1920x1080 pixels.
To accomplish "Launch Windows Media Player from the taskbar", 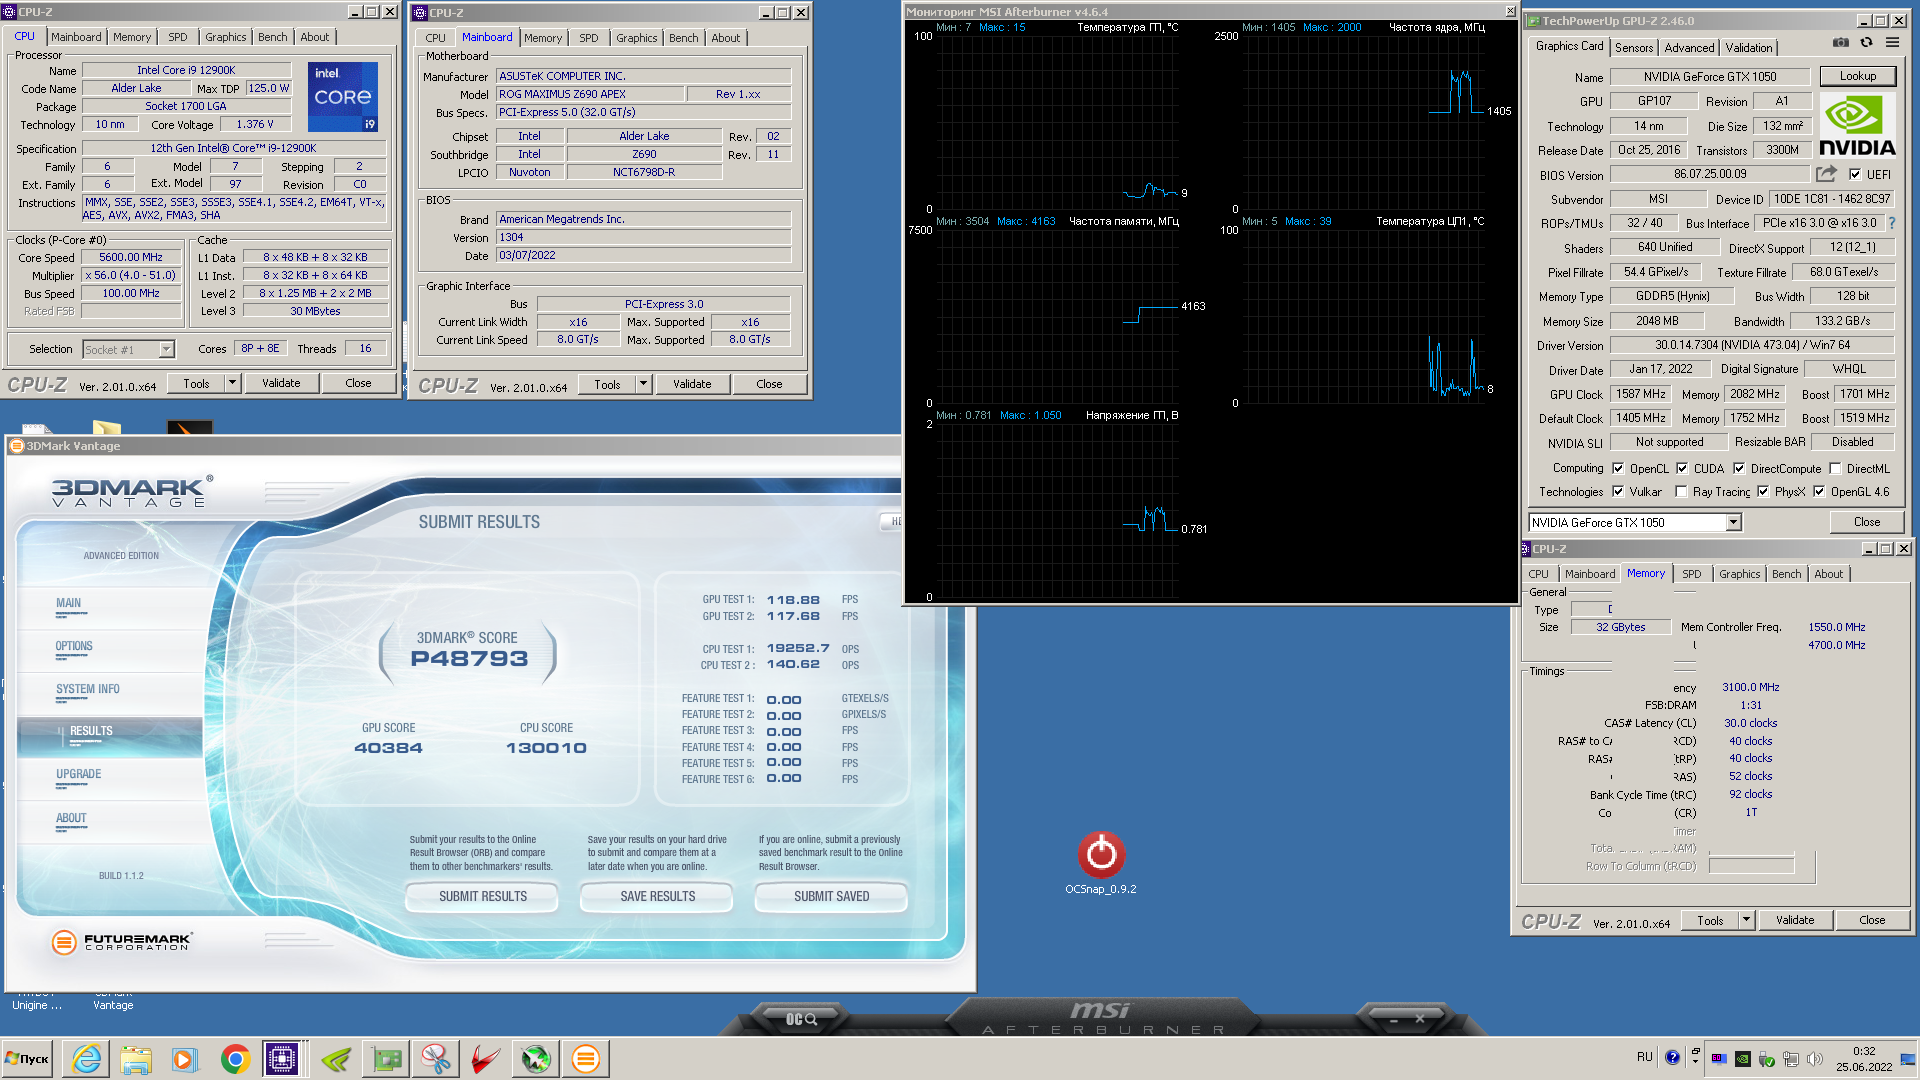I will [x=184, y=1058].
